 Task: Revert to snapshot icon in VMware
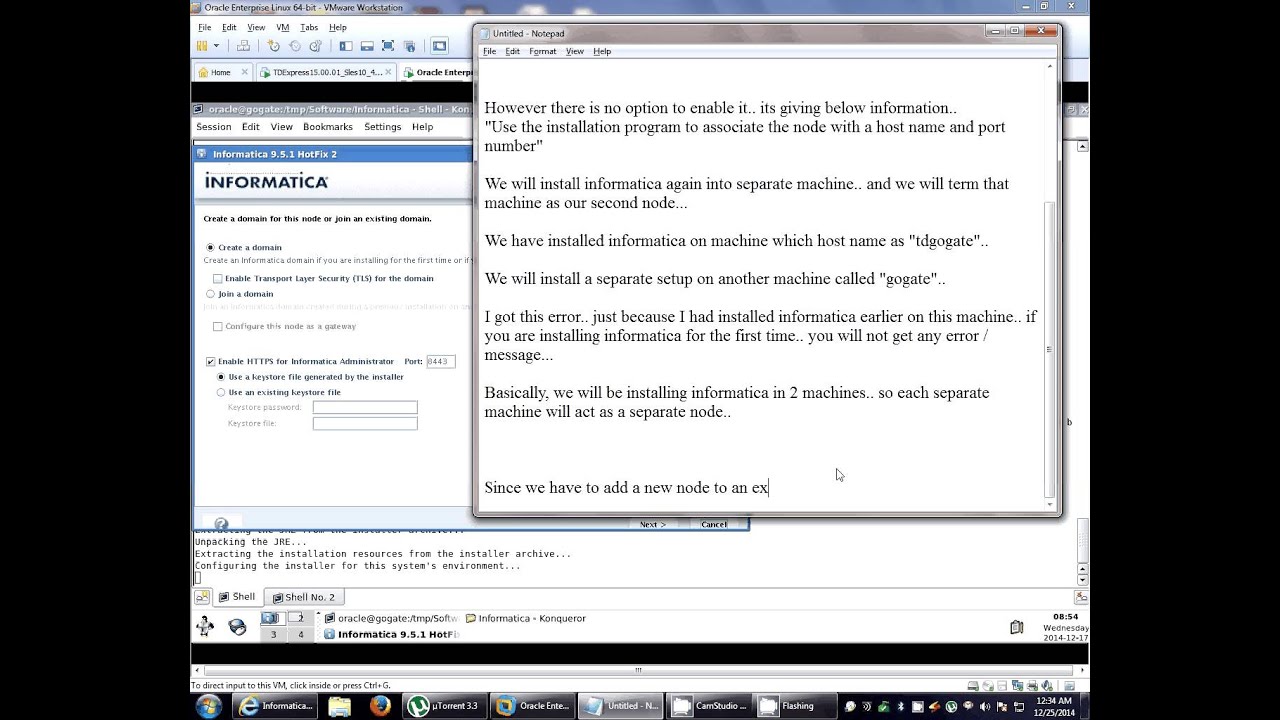coord(294,46)
